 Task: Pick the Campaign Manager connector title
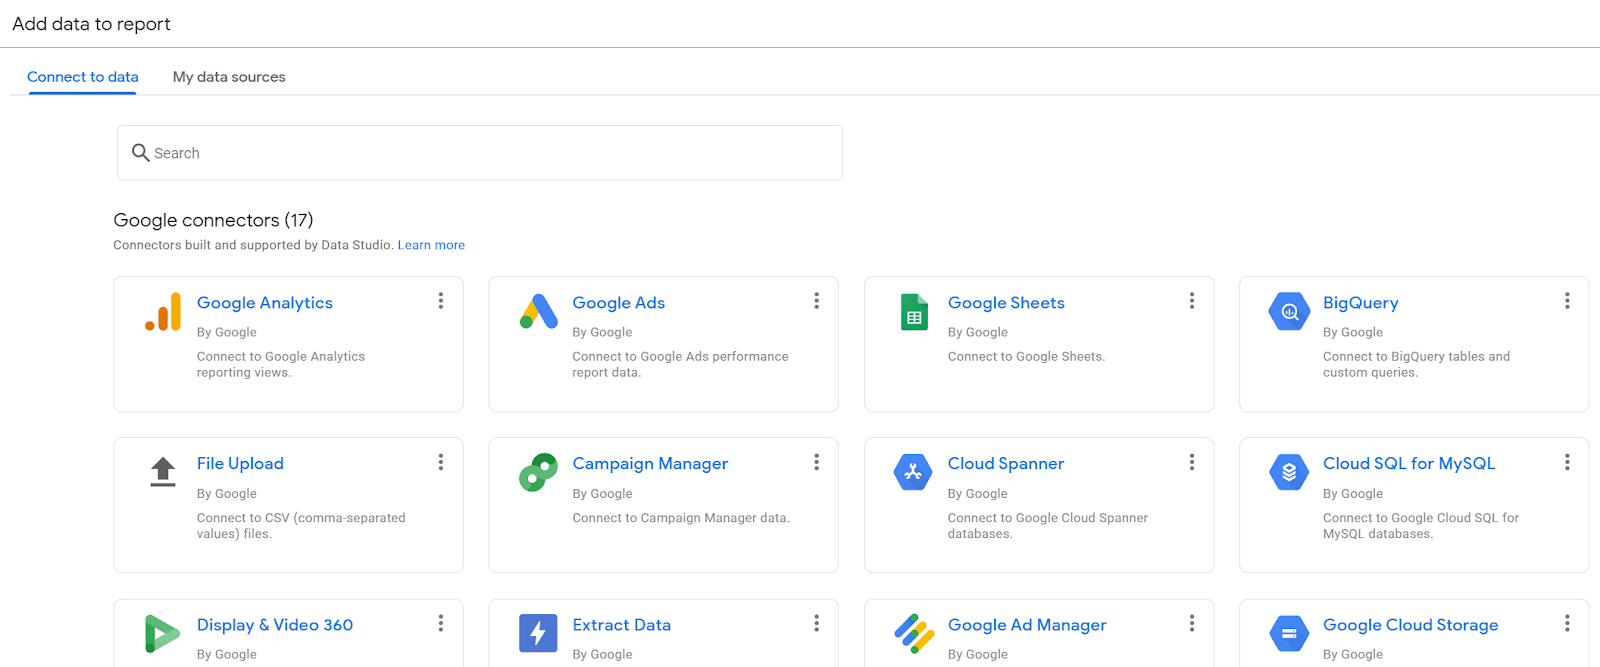[x=650, y=464]
